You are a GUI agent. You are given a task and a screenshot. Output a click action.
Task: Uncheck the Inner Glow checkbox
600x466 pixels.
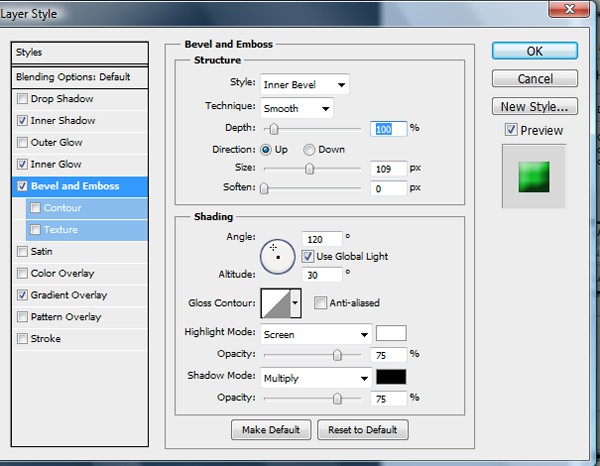(22, 164)
